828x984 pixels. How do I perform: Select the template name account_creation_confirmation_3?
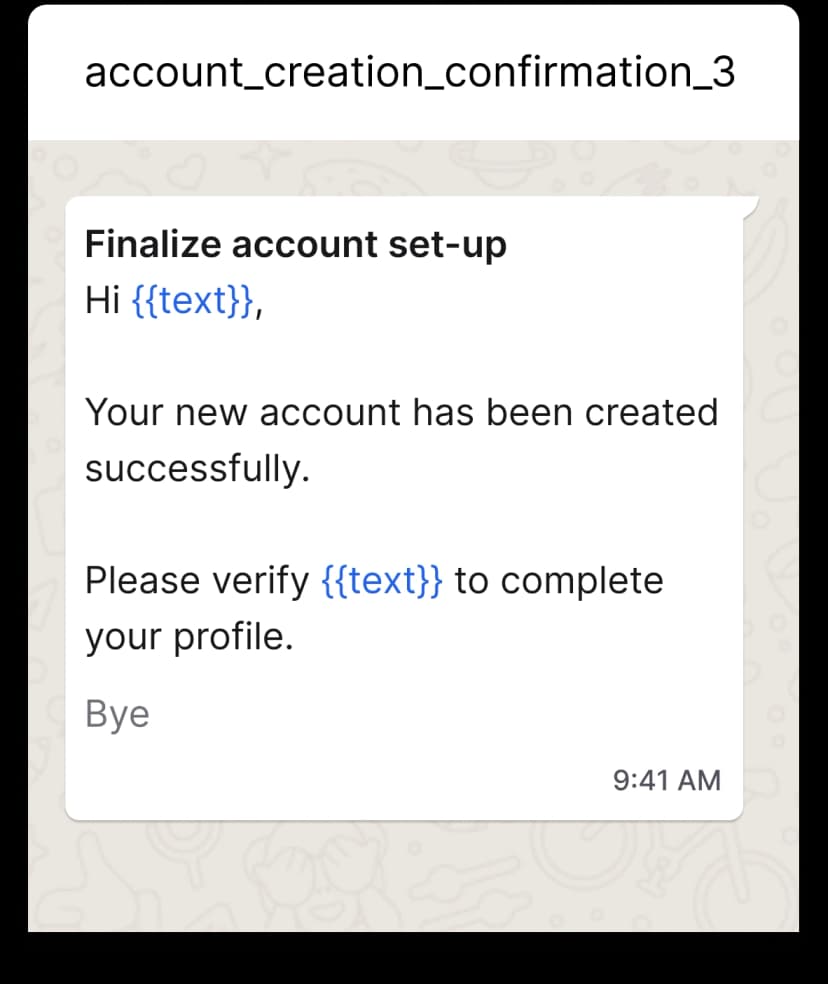(411, 71)
